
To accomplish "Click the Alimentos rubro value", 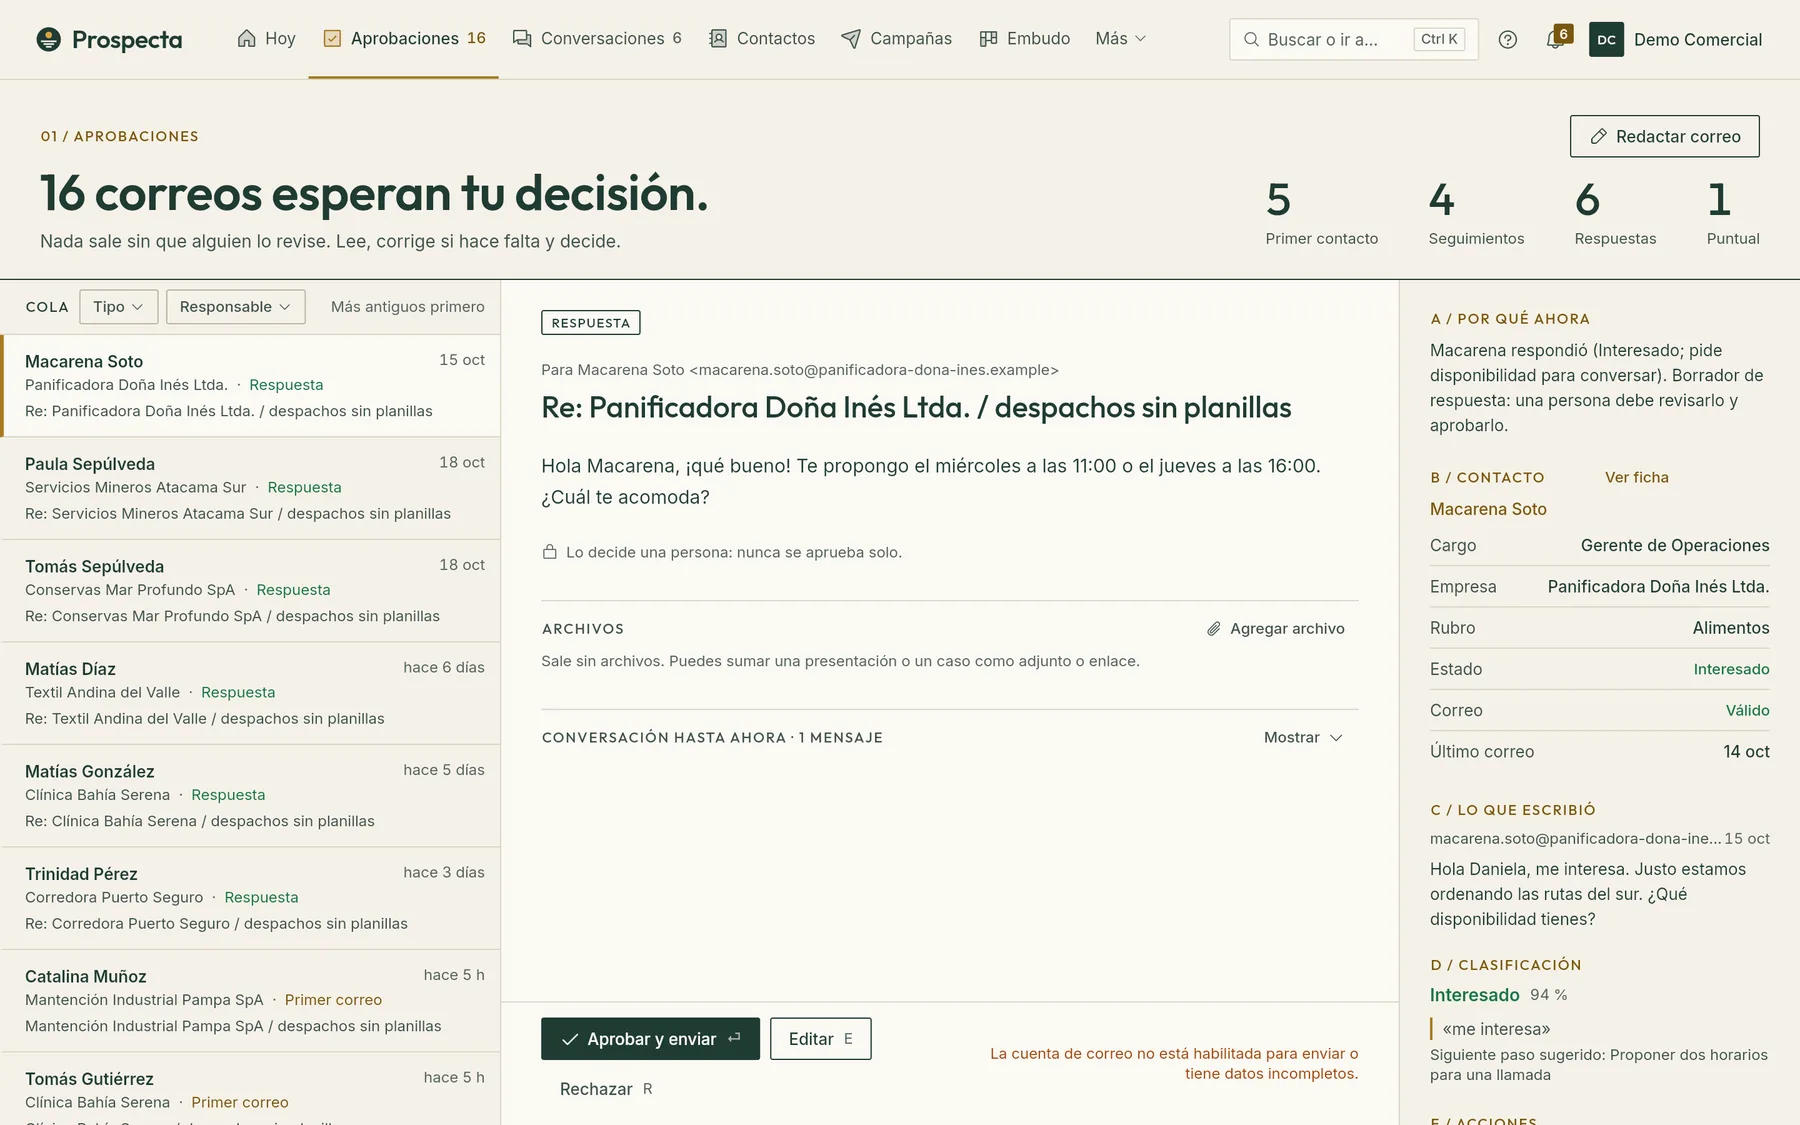I will tap(1731, 628).
